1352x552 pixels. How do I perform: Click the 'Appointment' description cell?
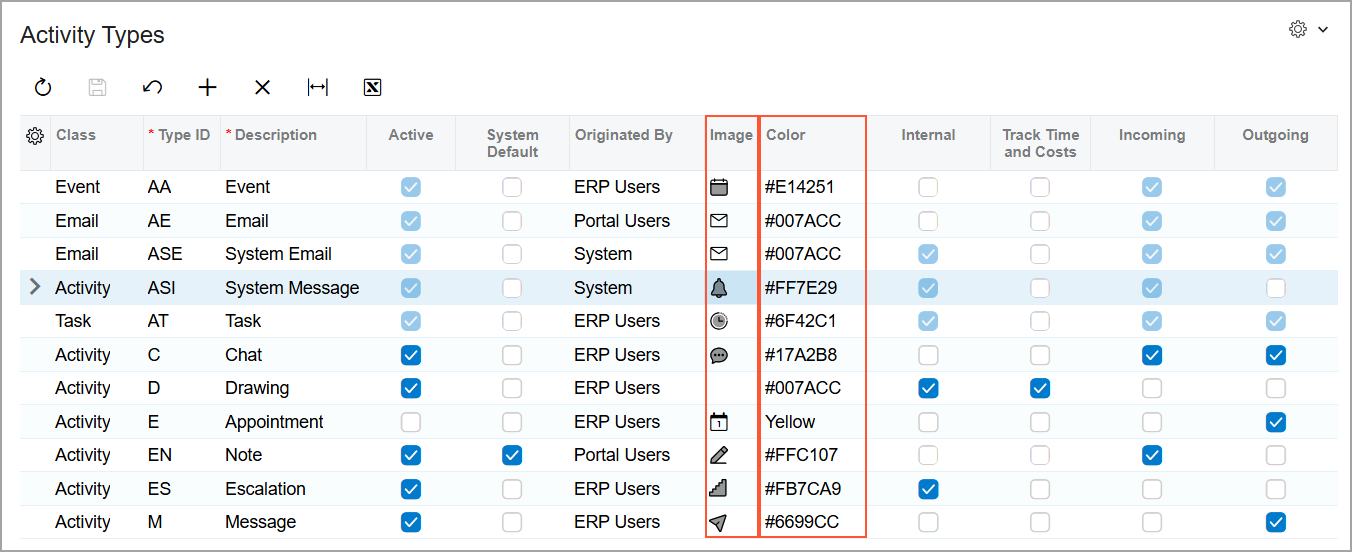[x=274, y=422]
